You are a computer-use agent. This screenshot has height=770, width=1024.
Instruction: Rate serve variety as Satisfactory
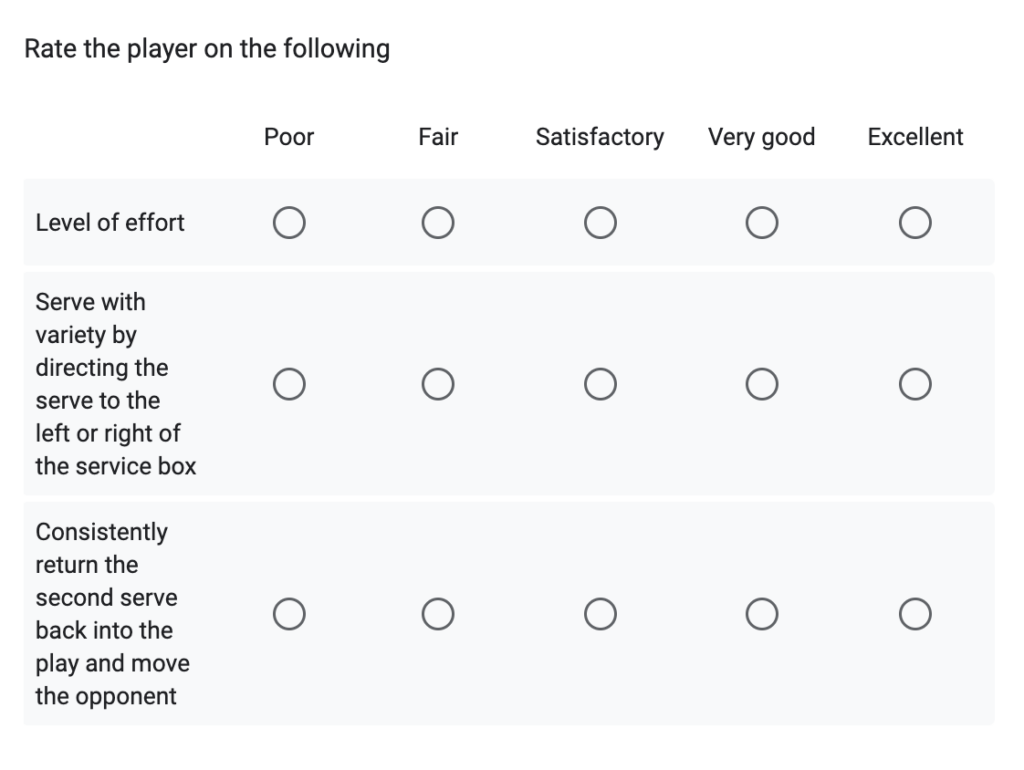tap(600, 383)
